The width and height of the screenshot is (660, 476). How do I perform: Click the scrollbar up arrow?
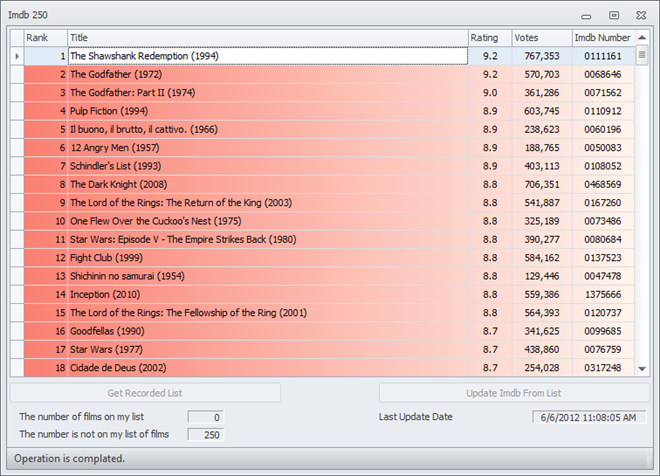point(642,38)
